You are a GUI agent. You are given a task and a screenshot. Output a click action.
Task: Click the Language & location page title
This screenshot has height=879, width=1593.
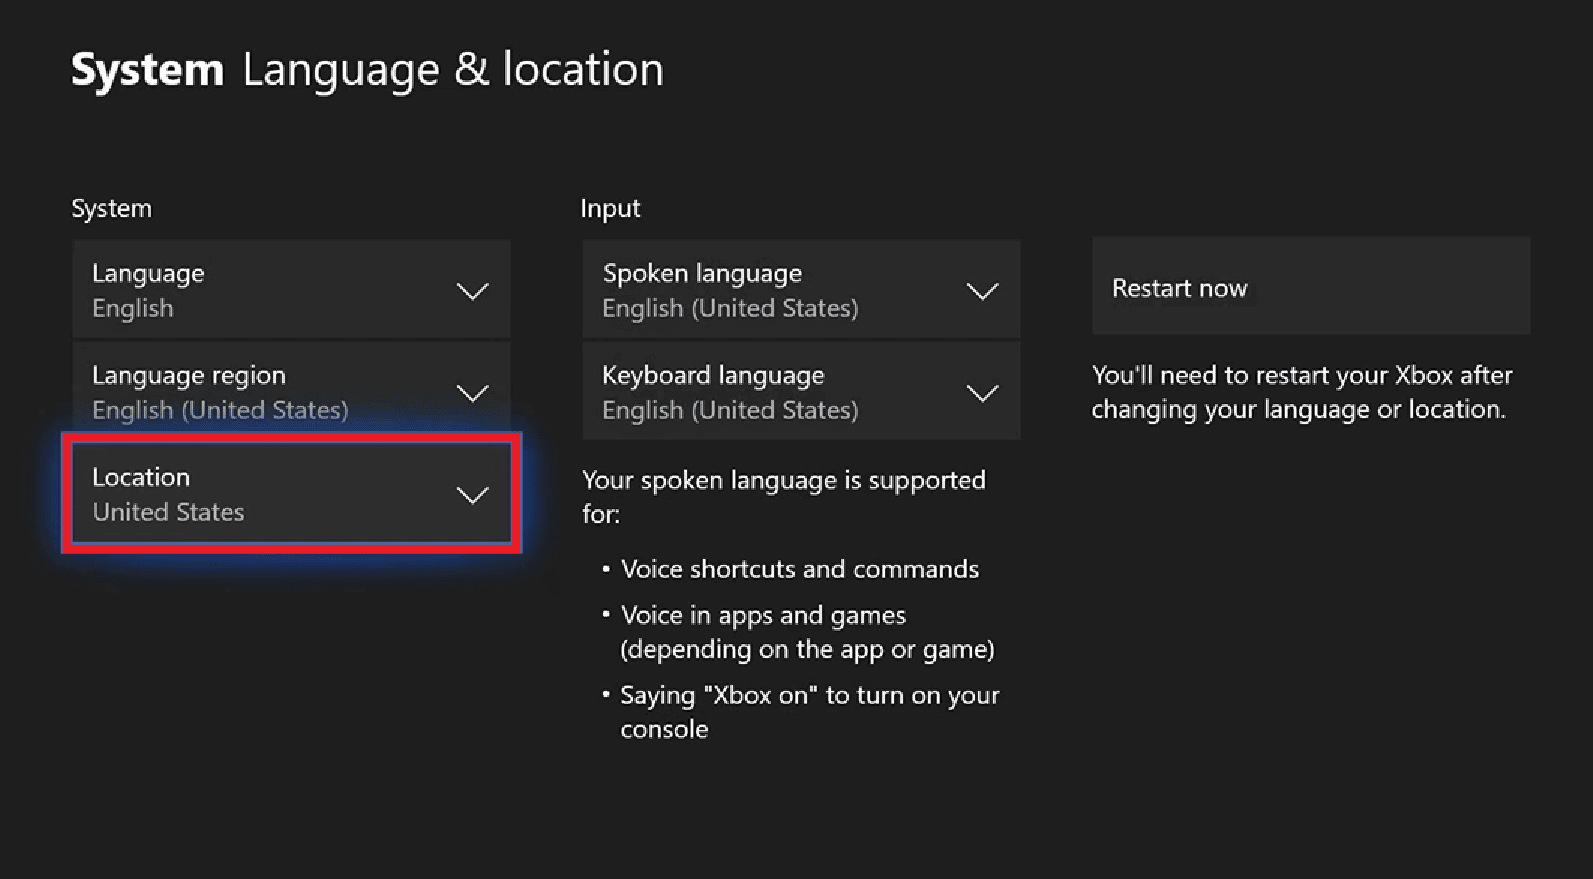(x=452, y=70)
